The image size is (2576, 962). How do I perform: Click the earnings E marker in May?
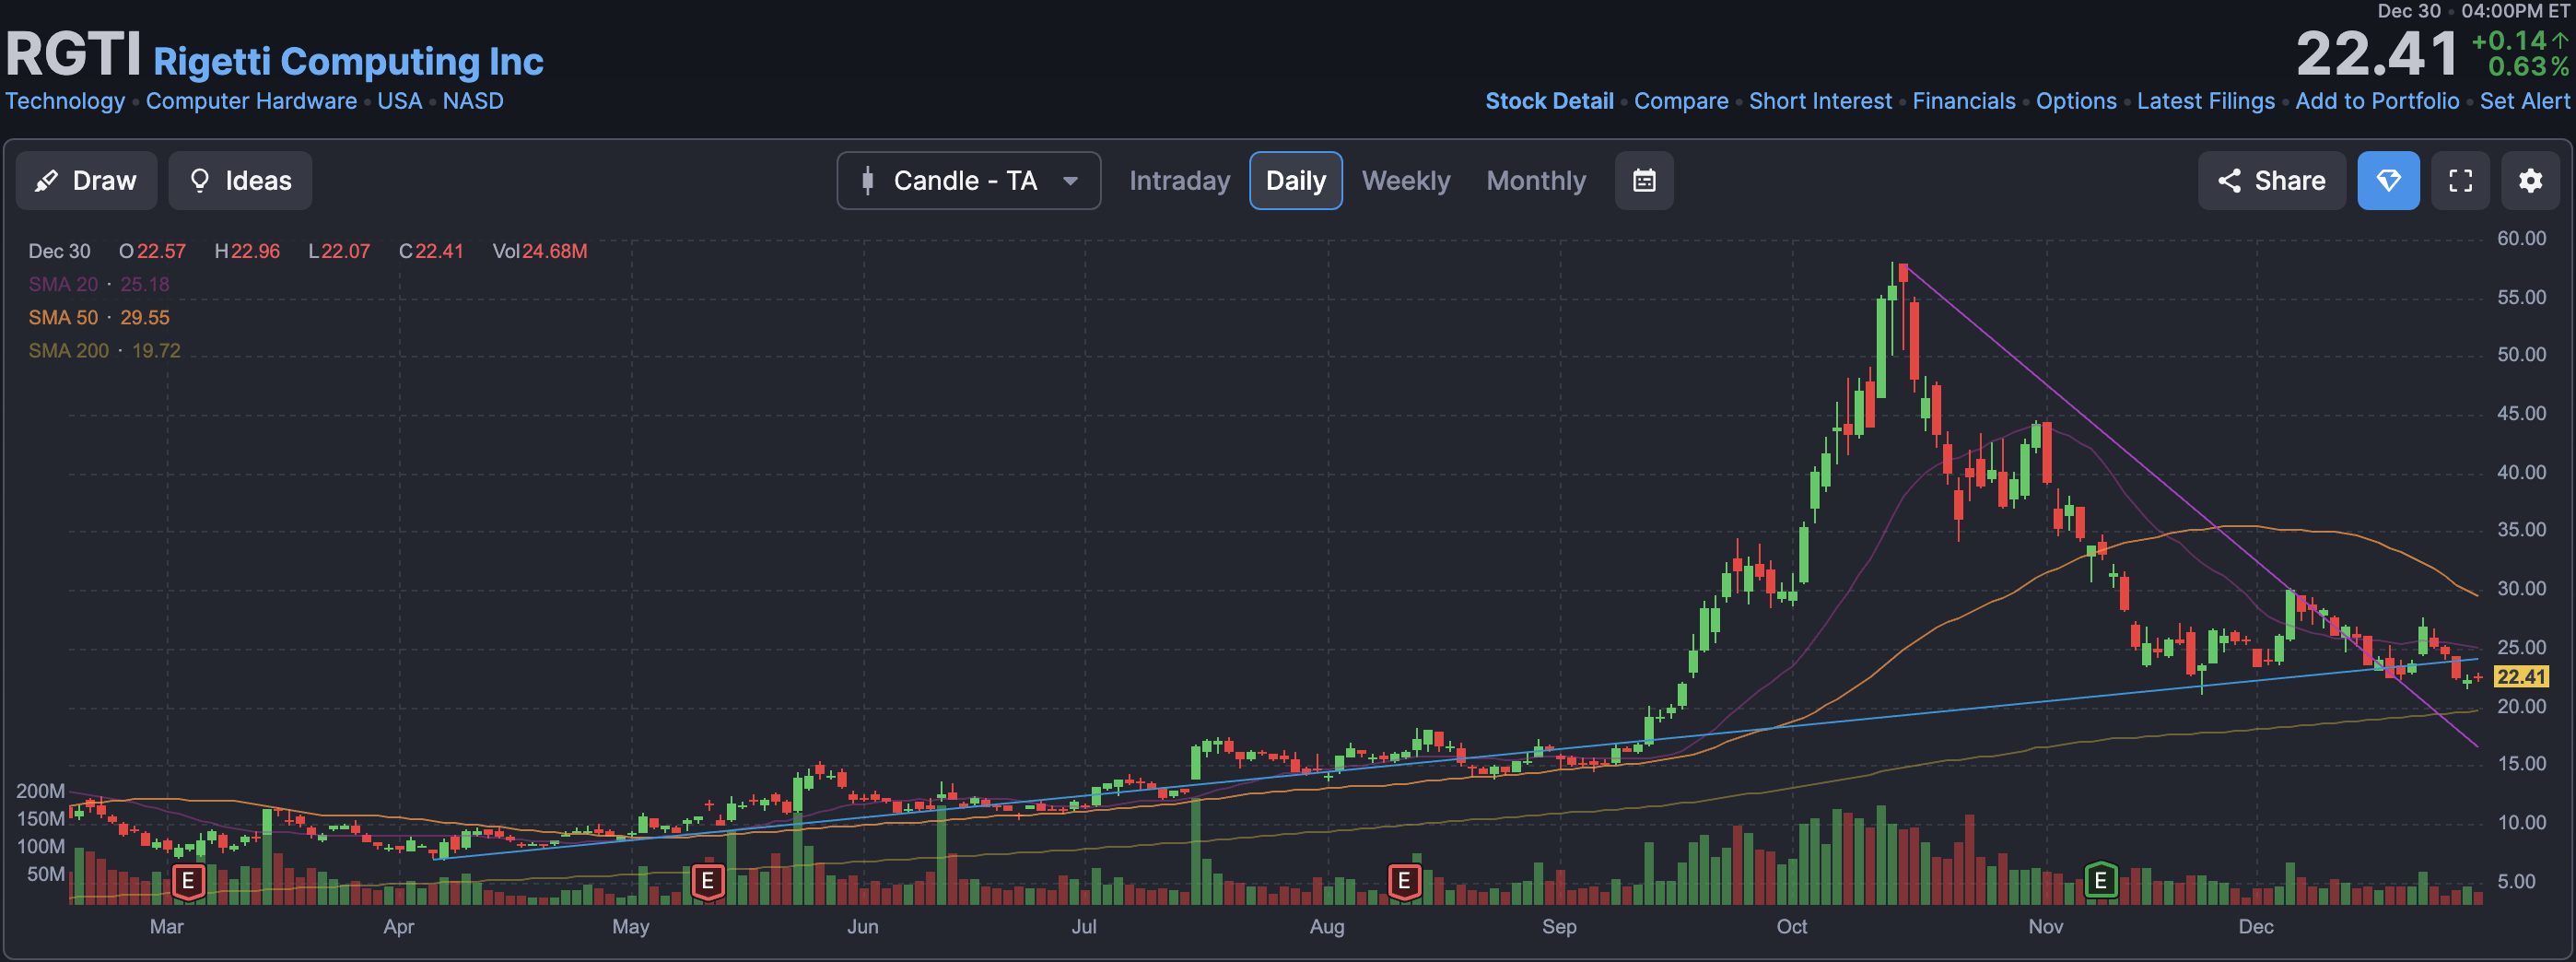(x=708, y=882)
